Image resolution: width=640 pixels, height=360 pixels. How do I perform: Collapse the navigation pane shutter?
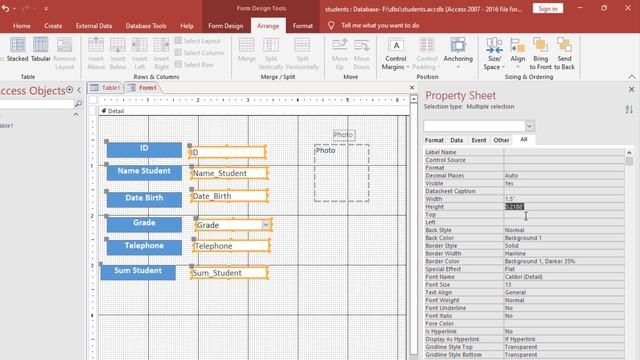[79, 90]
